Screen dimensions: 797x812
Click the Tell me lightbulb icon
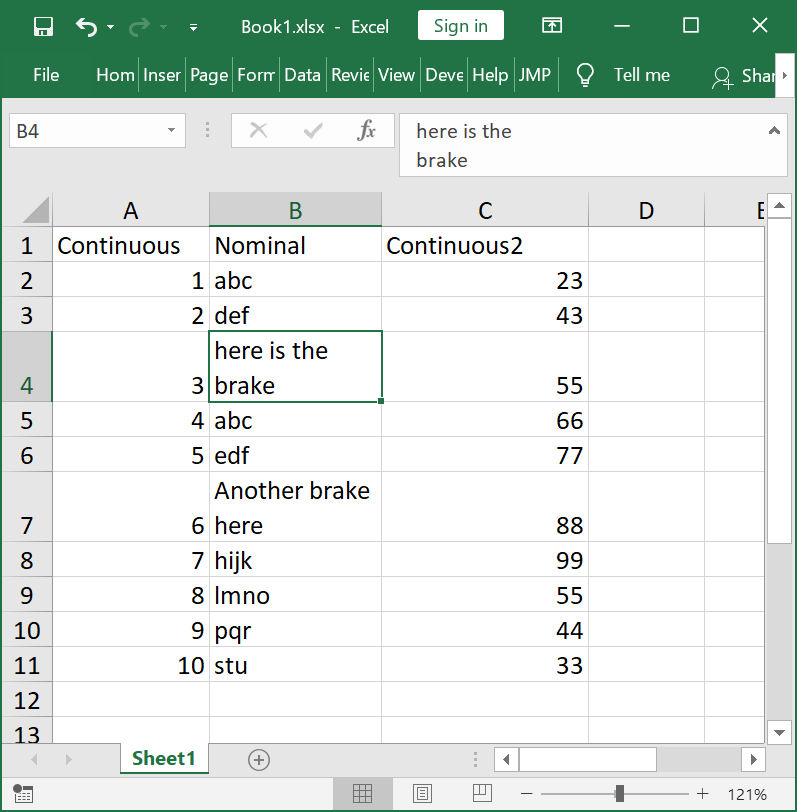point(586,75)
